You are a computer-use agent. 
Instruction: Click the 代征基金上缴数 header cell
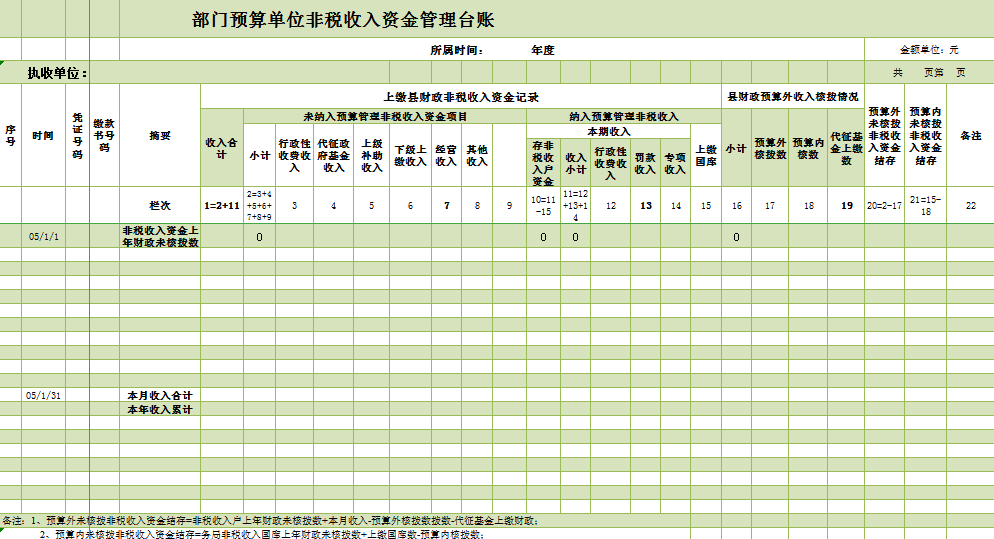(846, 148)
